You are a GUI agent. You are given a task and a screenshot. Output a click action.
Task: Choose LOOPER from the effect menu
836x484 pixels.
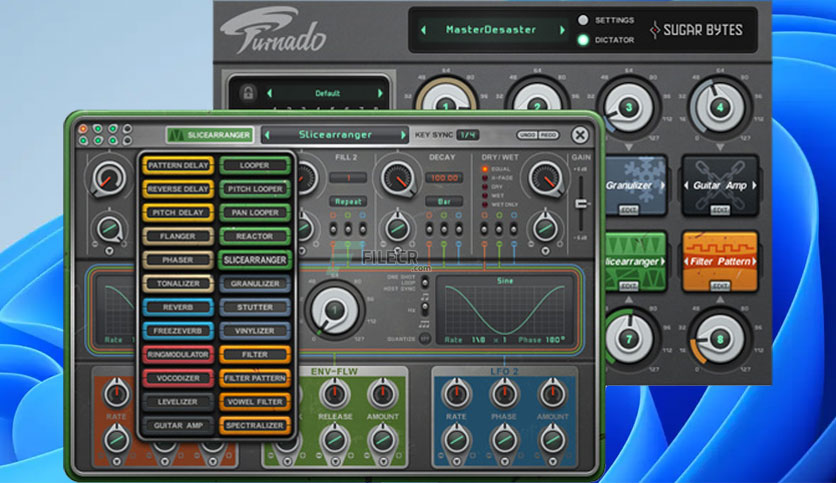tap(255, 165)
